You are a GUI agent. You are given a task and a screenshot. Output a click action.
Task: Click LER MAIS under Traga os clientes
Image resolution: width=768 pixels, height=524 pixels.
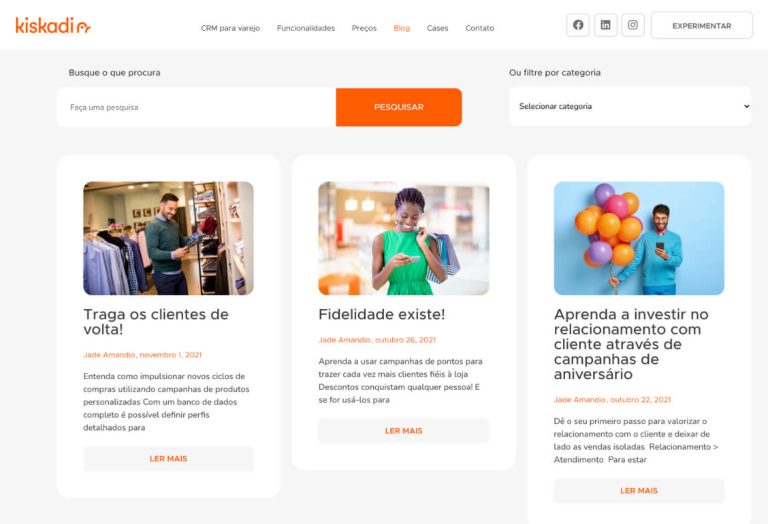tap(168, 459)
